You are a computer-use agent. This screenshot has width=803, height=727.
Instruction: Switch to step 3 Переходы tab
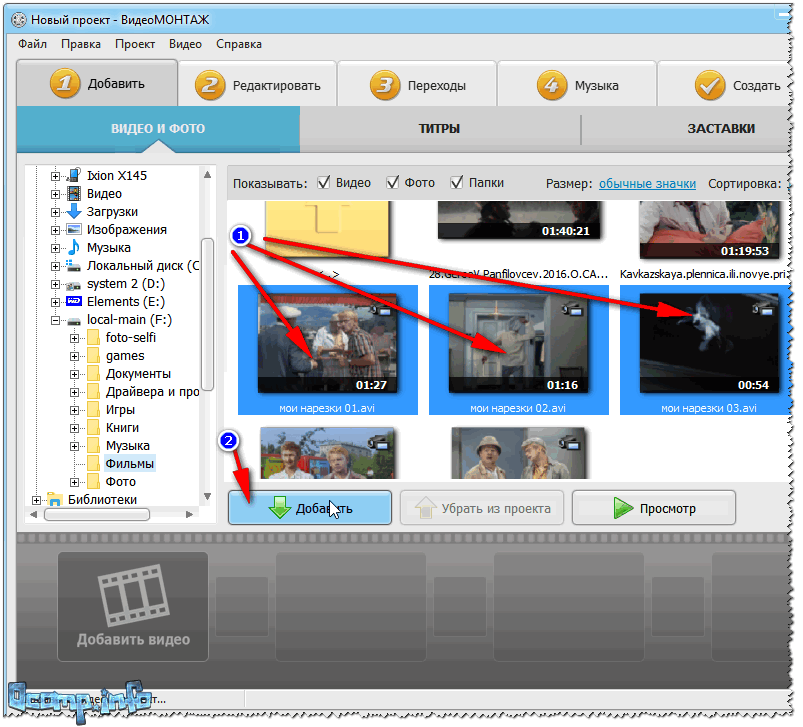417,84
